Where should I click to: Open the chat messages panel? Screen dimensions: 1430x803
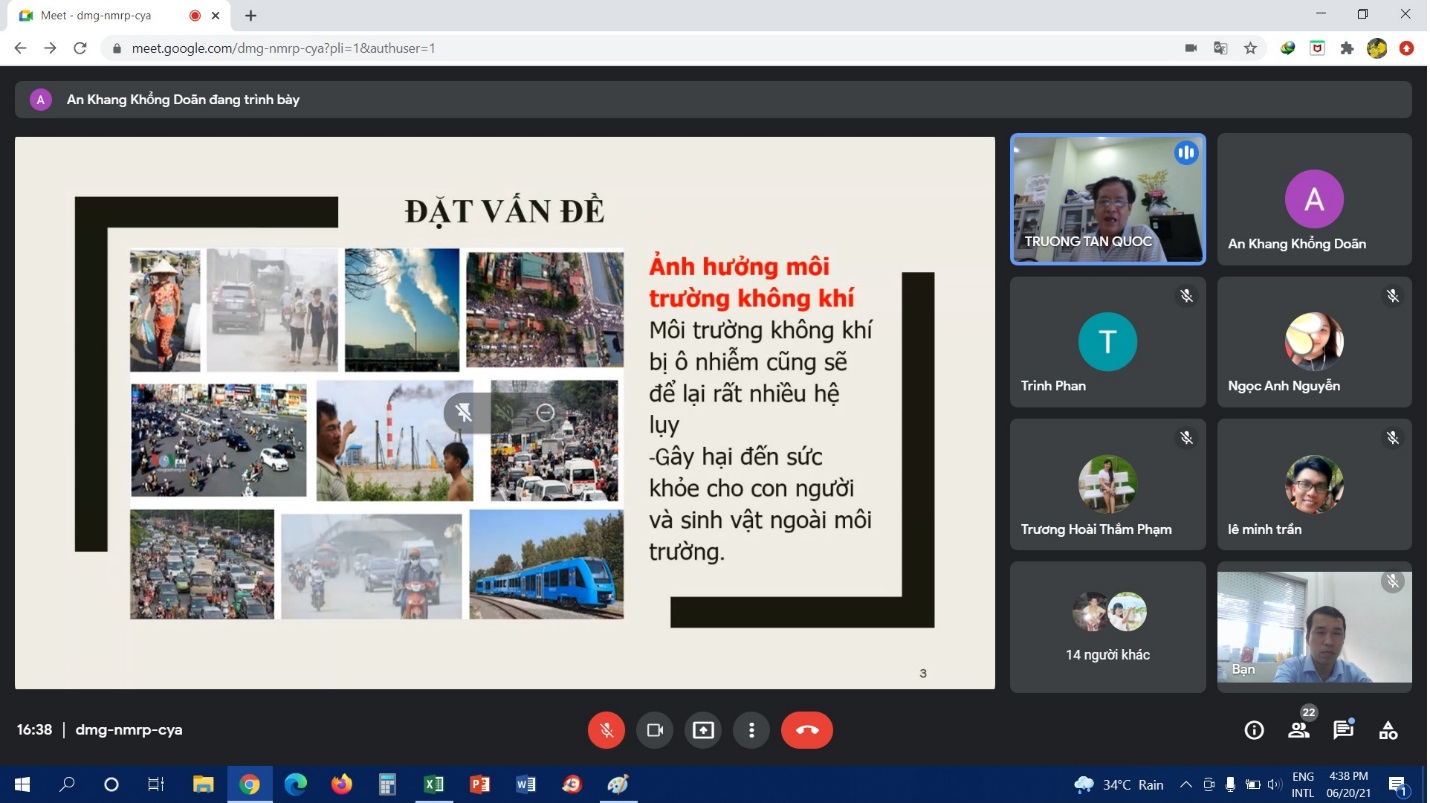(x=1343, y=730)
